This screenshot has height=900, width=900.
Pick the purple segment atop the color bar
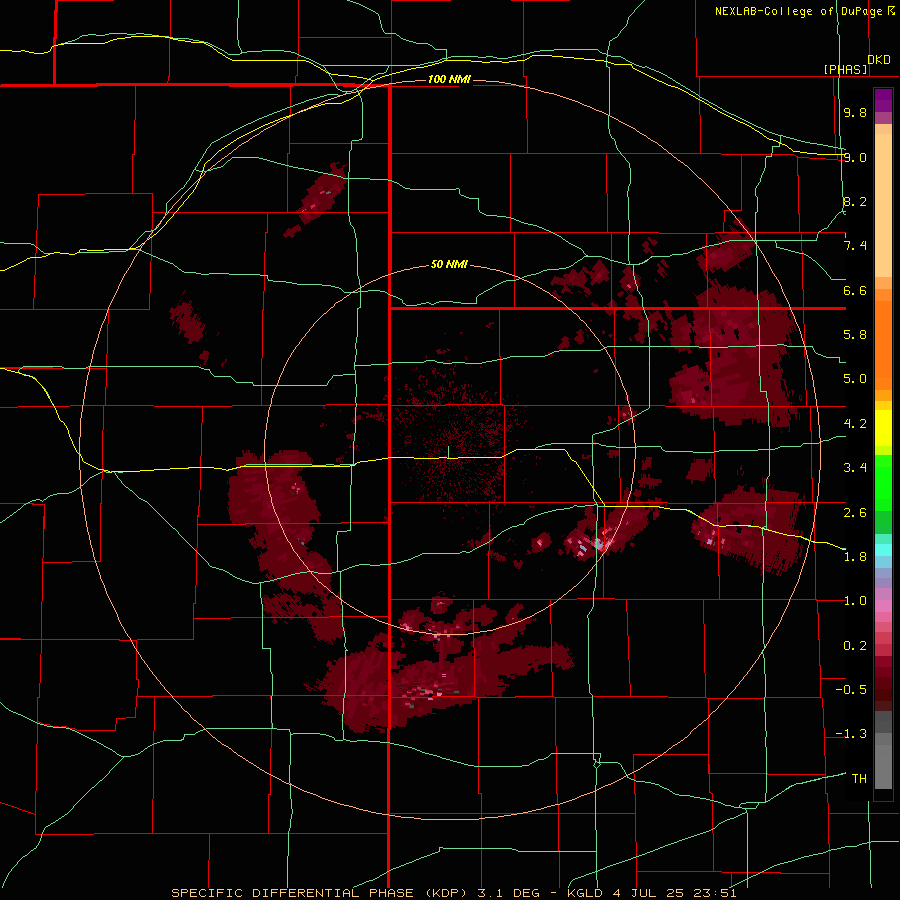883,101
